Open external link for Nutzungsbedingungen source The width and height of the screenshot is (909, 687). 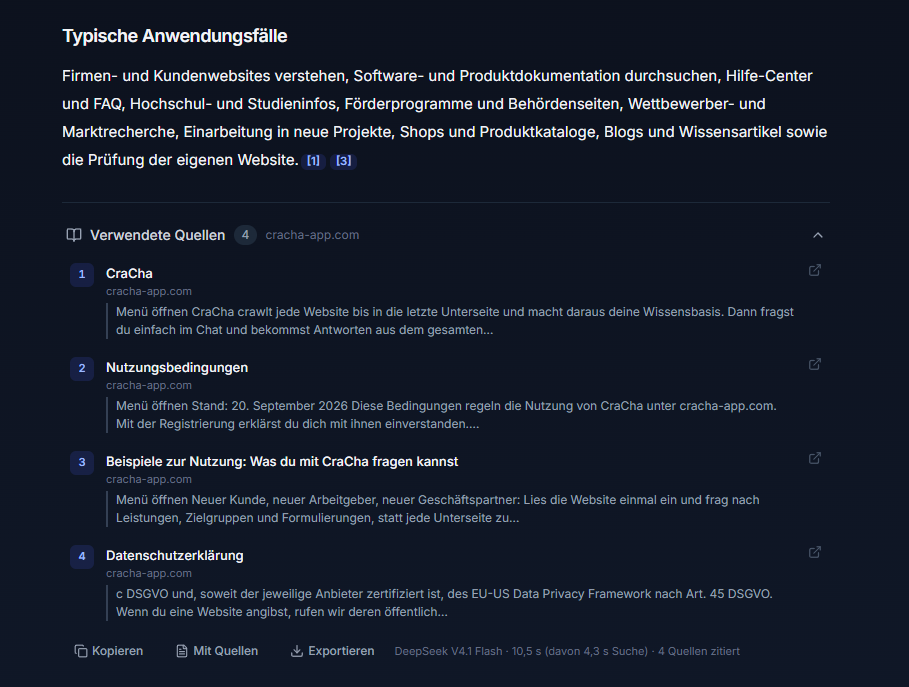tap(815, 364)
